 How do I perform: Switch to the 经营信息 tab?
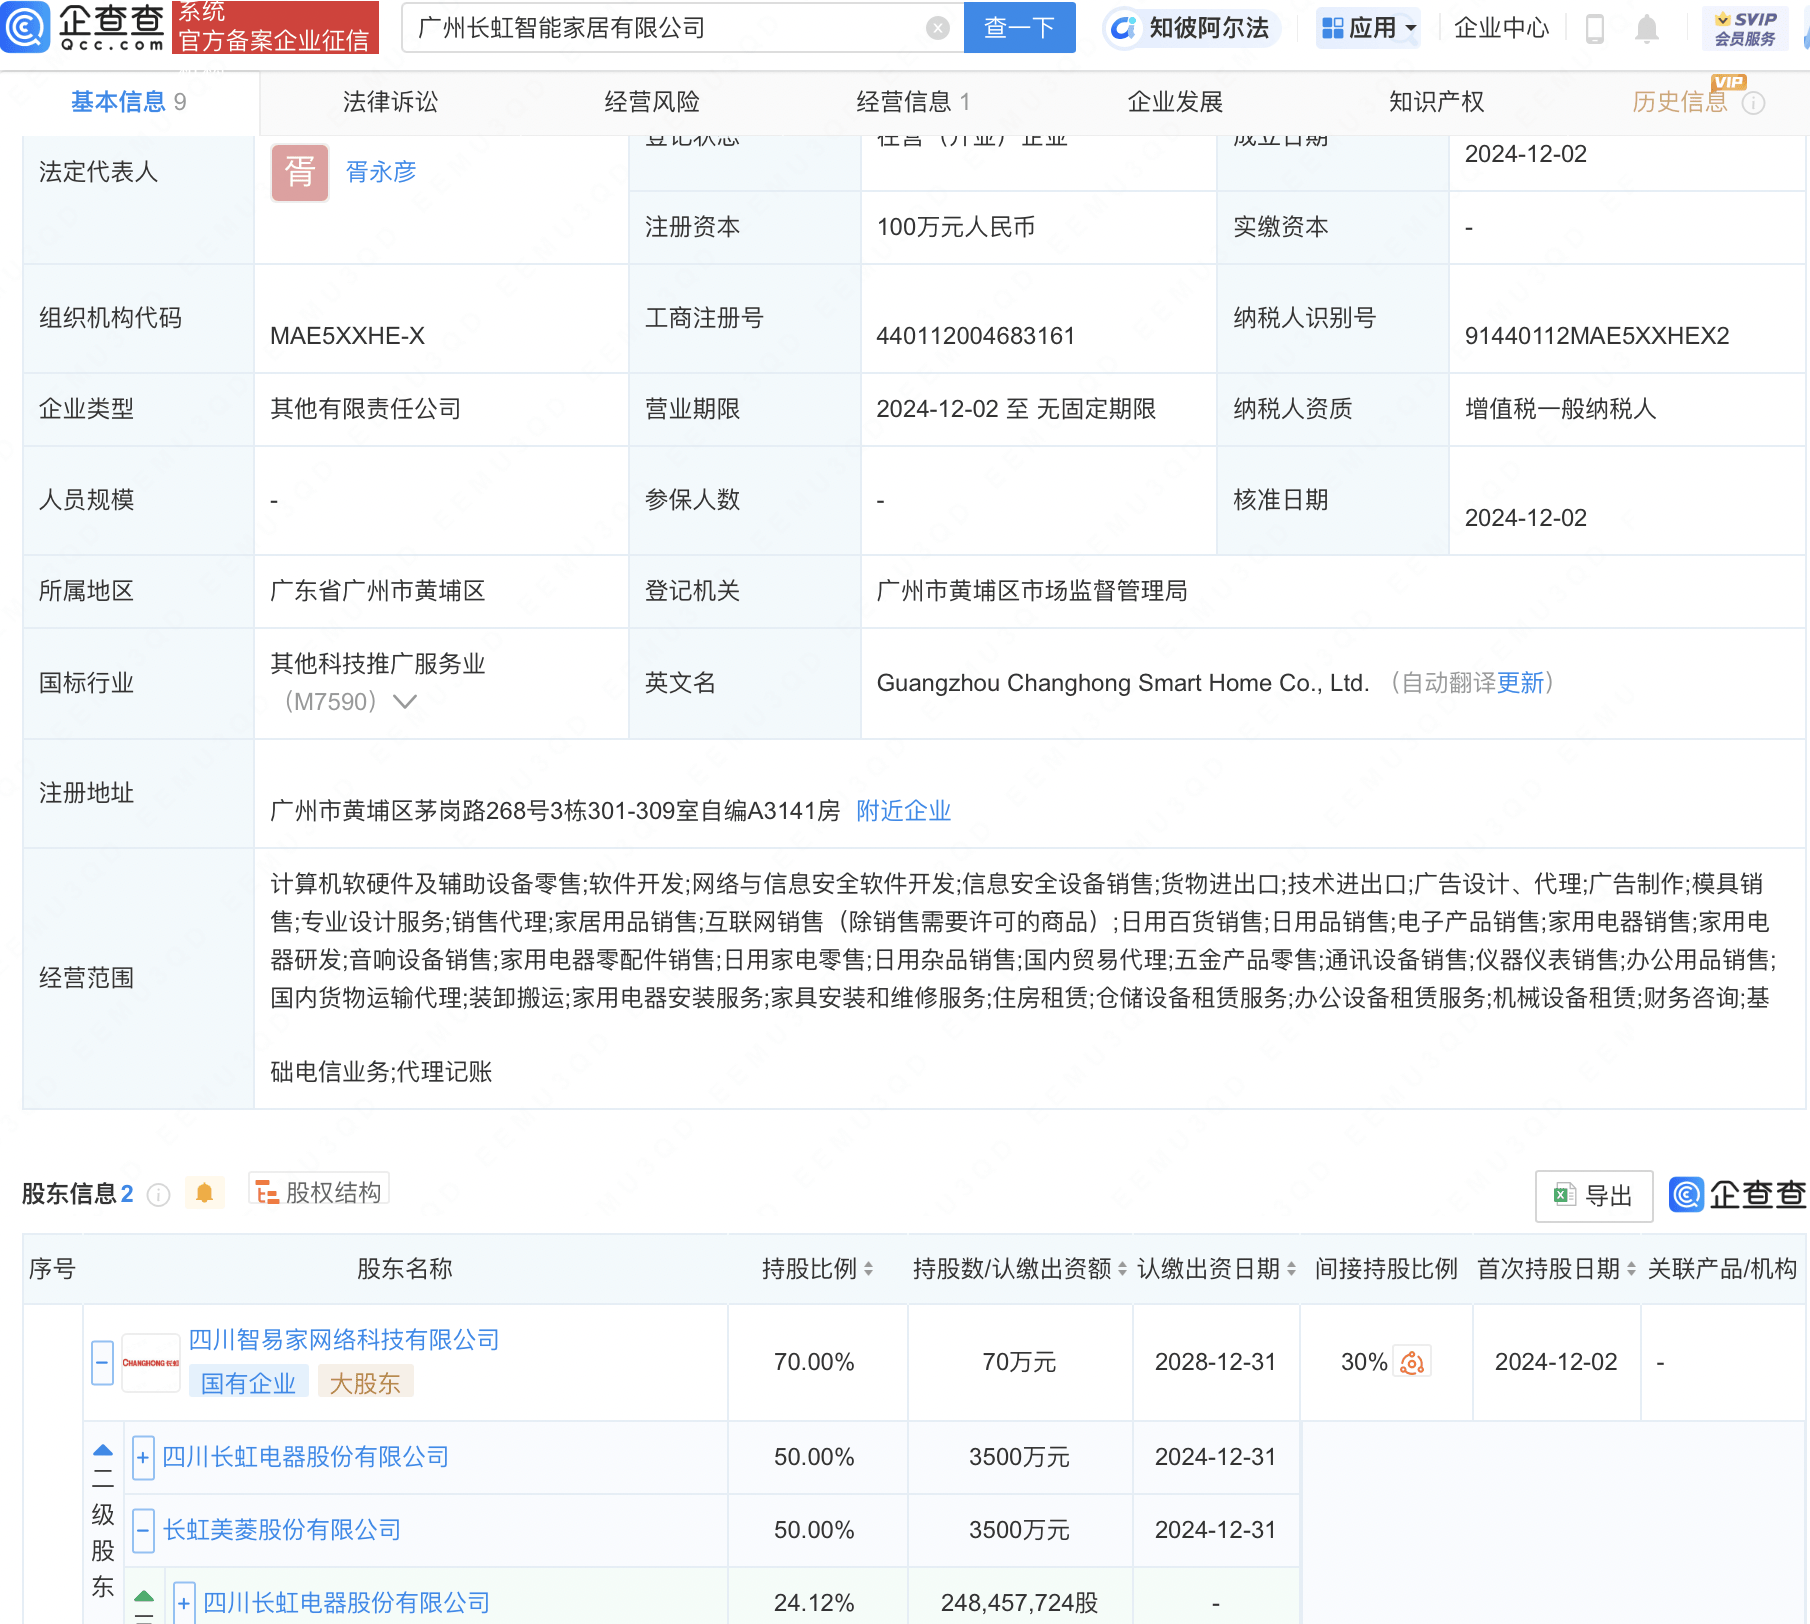(913, 102)
